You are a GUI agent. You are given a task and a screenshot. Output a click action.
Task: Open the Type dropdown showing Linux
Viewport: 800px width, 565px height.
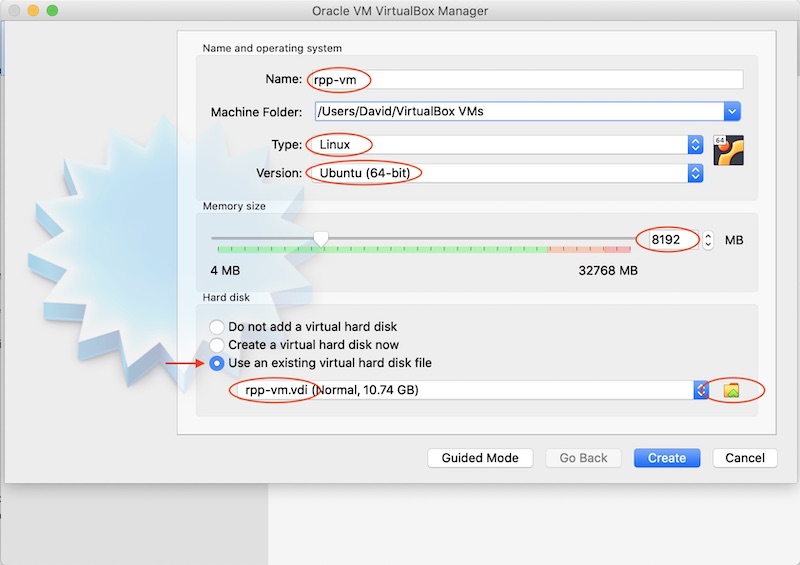click(507, 144)
